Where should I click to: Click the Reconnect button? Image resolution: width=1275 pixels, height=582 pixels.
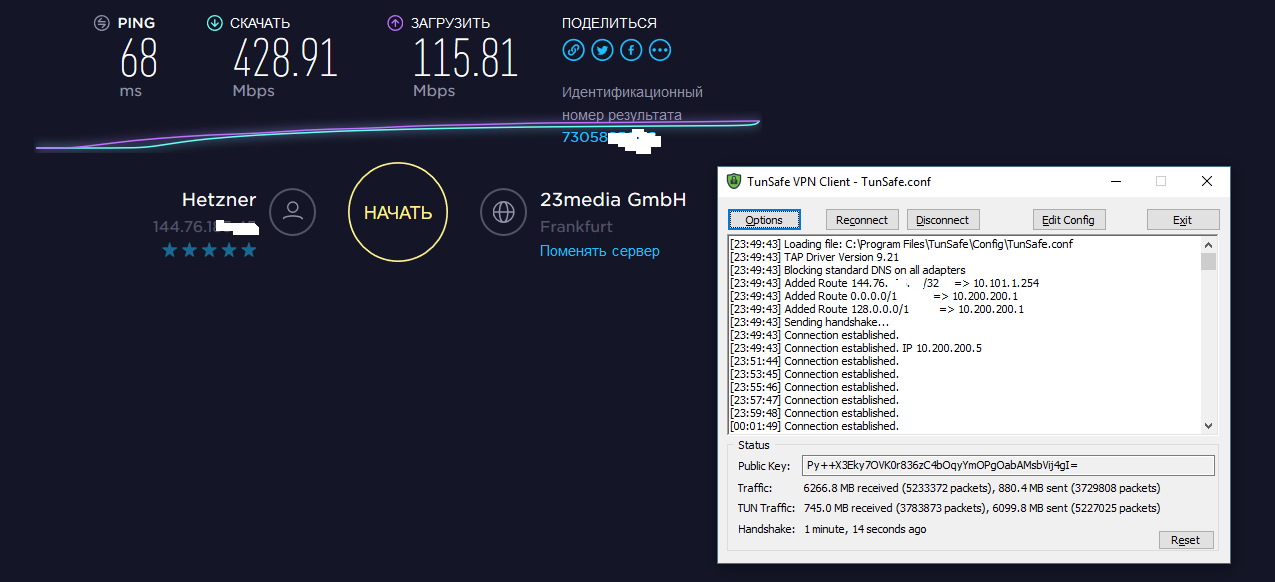(862, 220)
